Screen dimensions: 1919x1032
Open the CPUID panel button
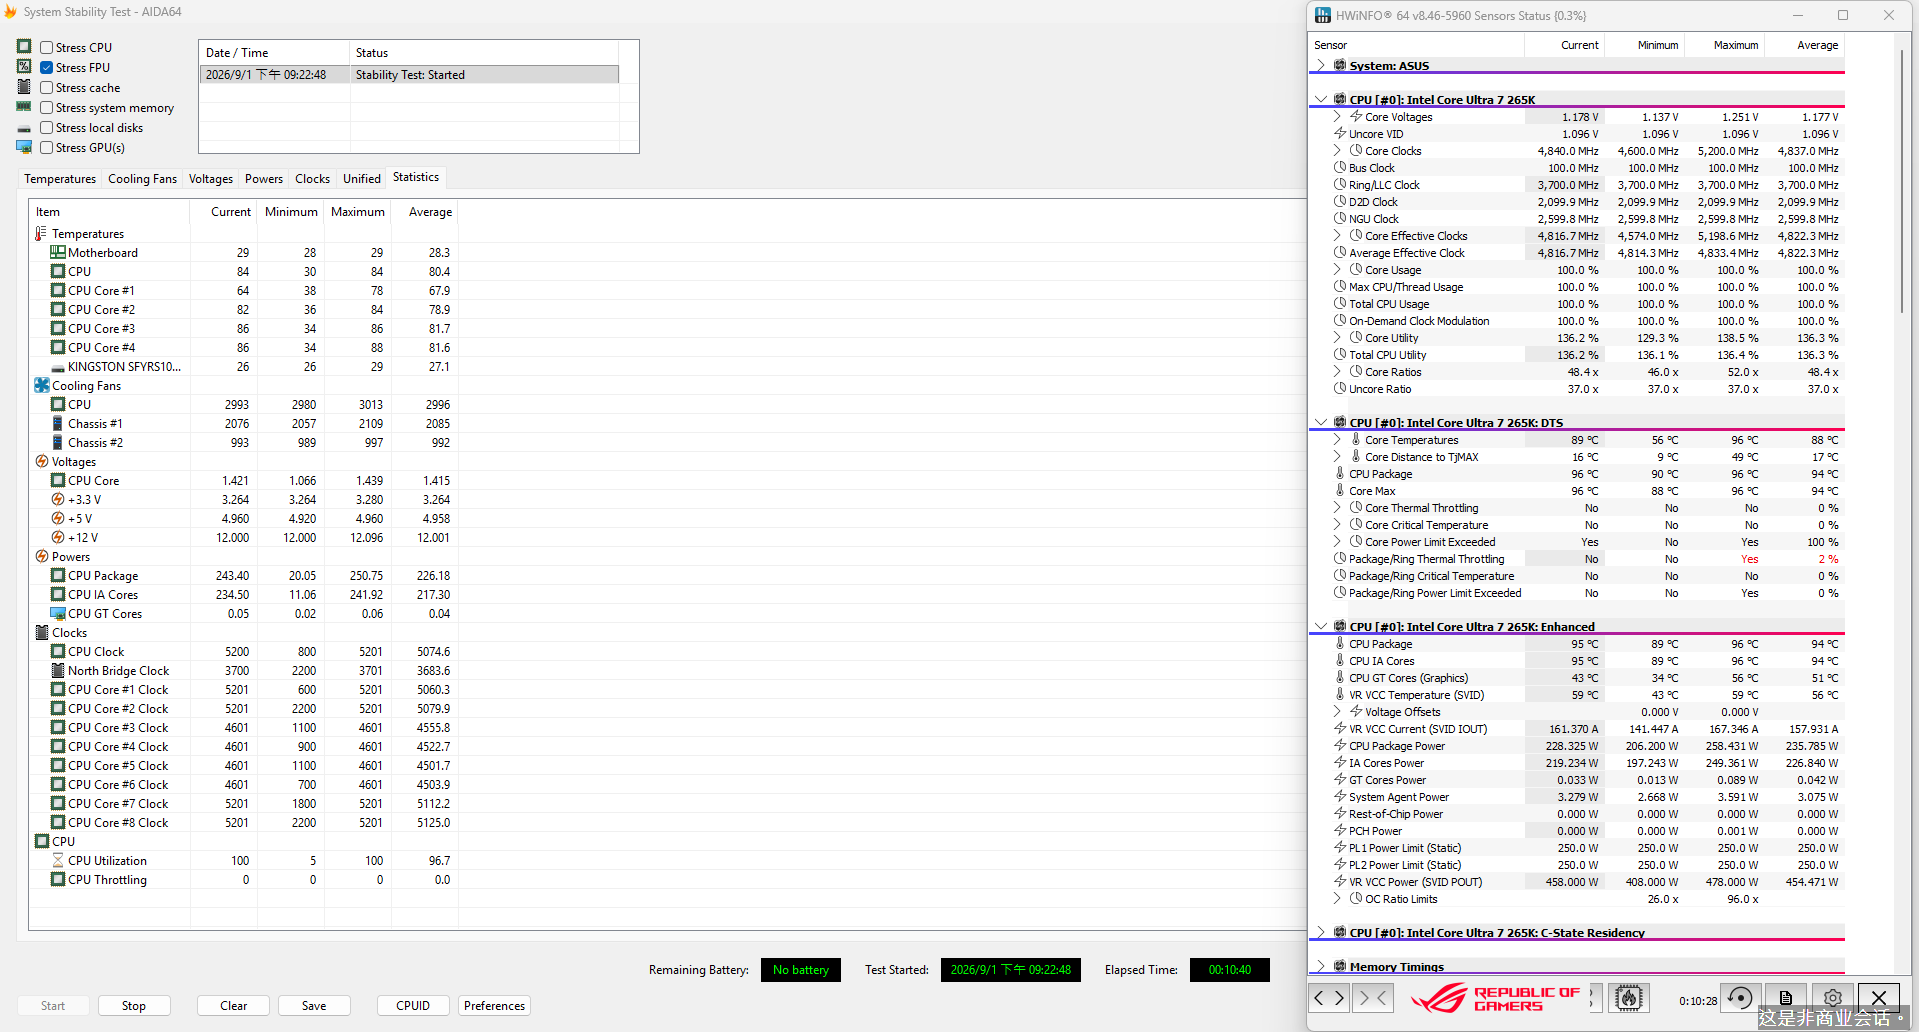coord(413,1006)
